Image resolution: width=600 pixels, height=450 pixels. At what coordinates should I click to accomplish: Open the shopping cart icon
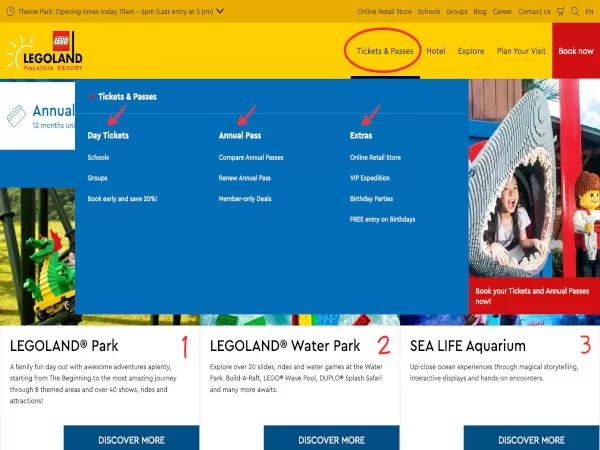pos(560,12)
